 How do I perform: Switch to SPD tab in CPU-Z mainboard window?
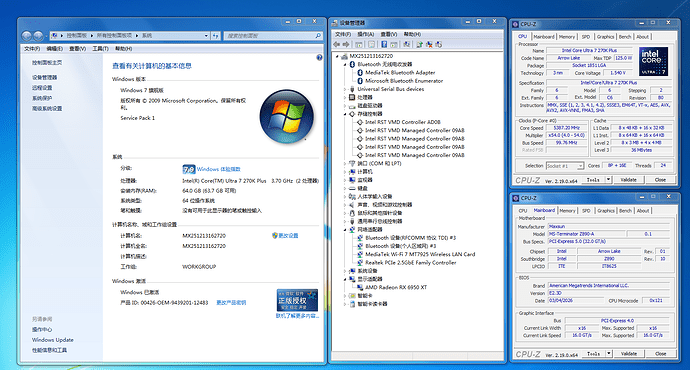(x=586, y=211)
